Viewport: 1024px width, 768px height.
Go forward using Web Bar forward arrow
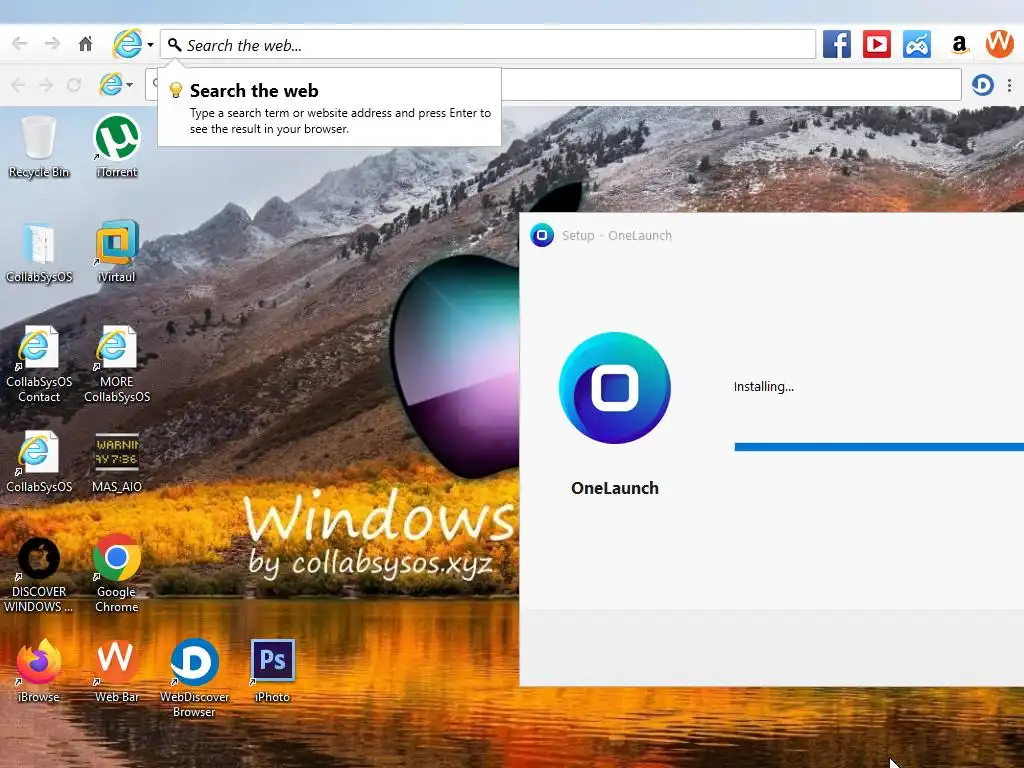[x=52, y=44]
